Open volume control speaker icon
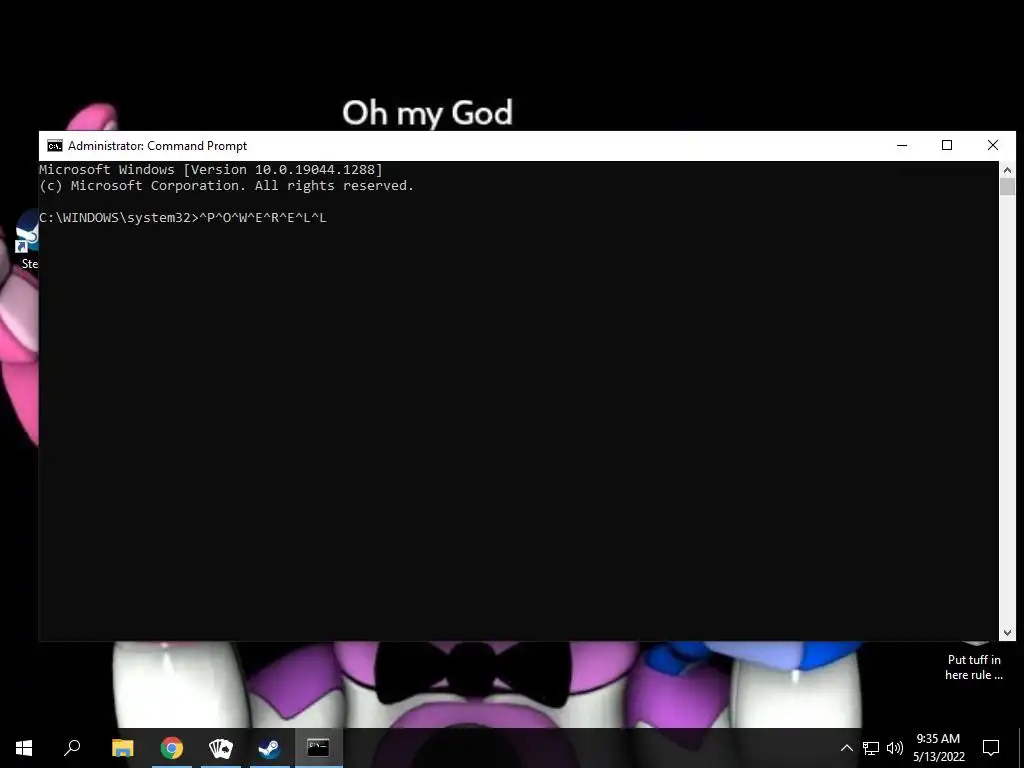The width and height of the screenshot is (1024, 768). [895, 748]
